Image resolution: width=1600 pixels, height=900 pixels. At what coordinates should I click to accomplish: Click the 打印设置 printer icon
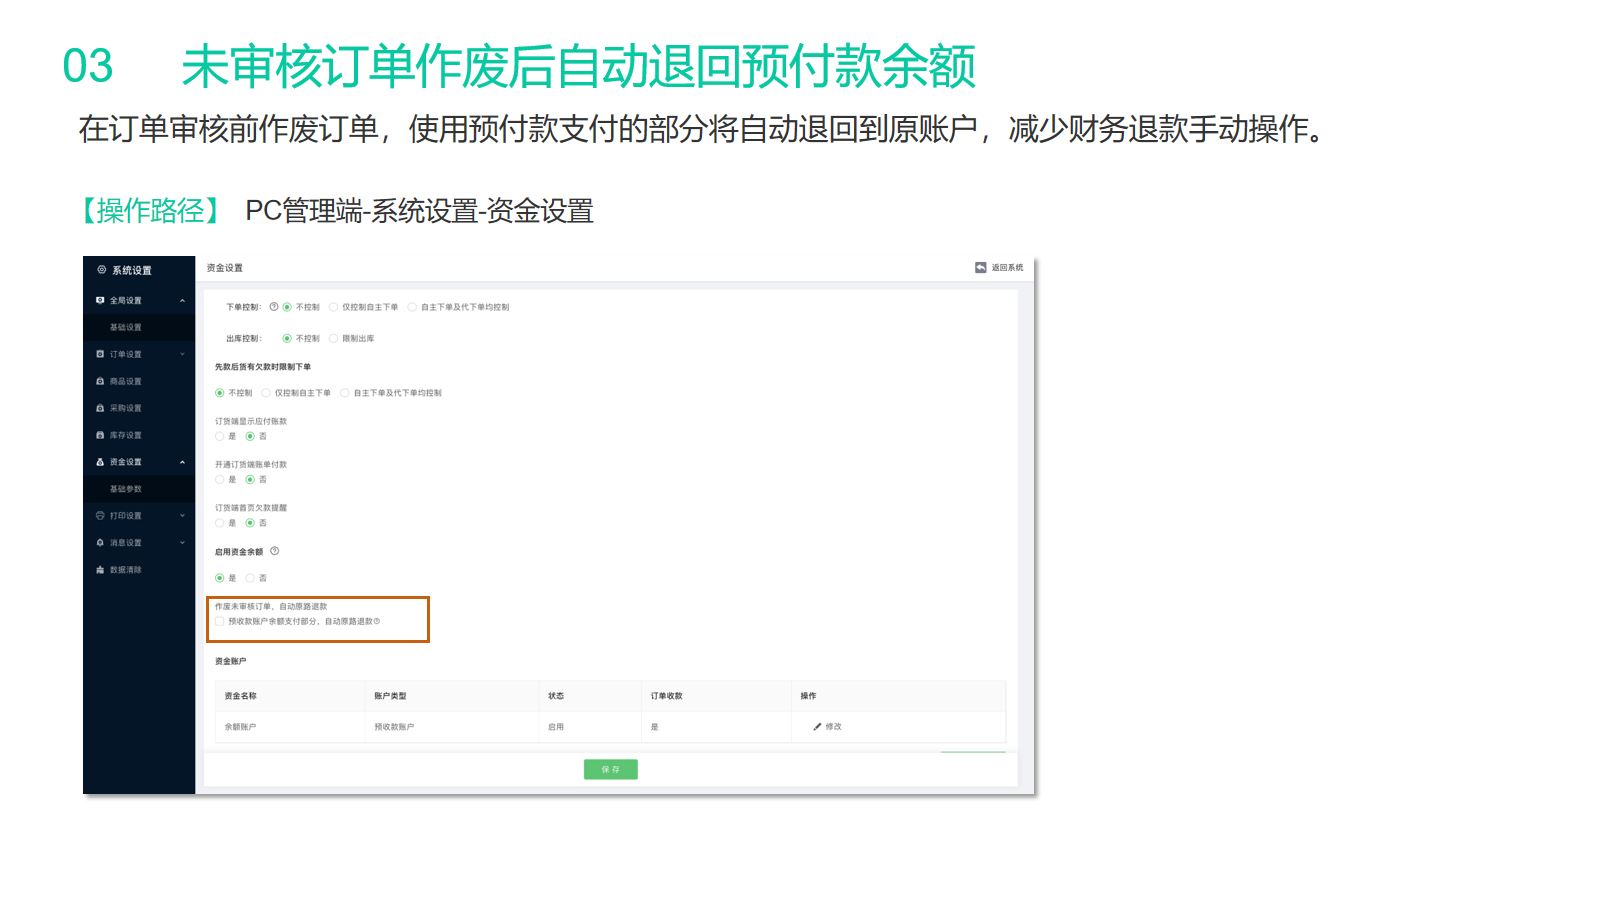click(100, 516)
